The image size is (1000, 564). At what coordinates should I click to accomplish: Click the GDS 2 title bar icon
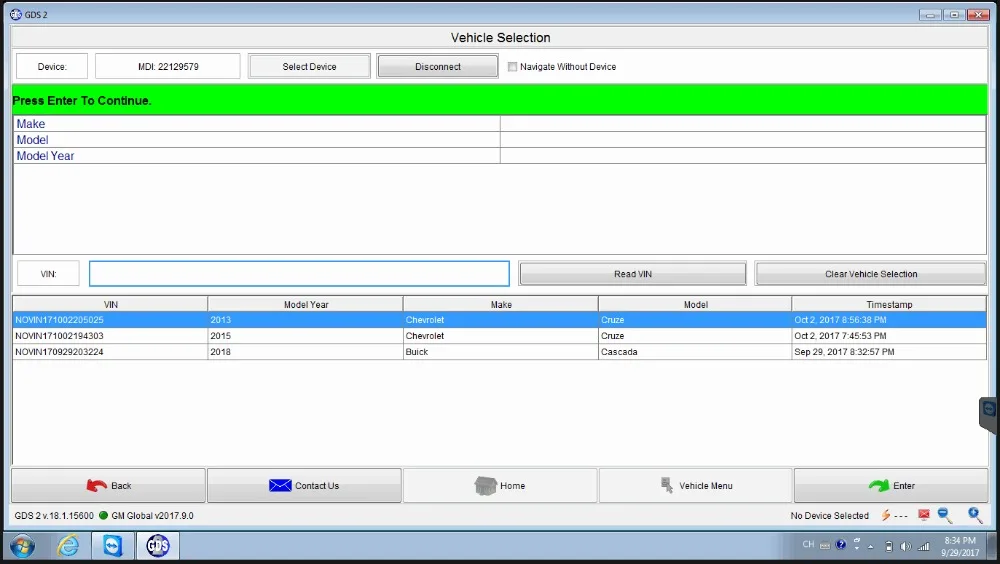click(16, 14)
